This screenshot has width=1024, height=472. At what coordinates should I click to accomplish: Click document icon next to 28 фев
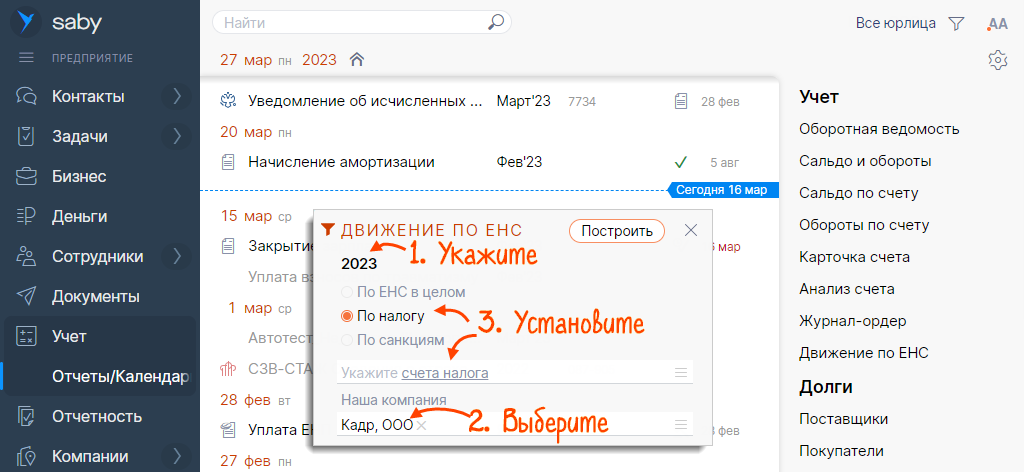680,101
